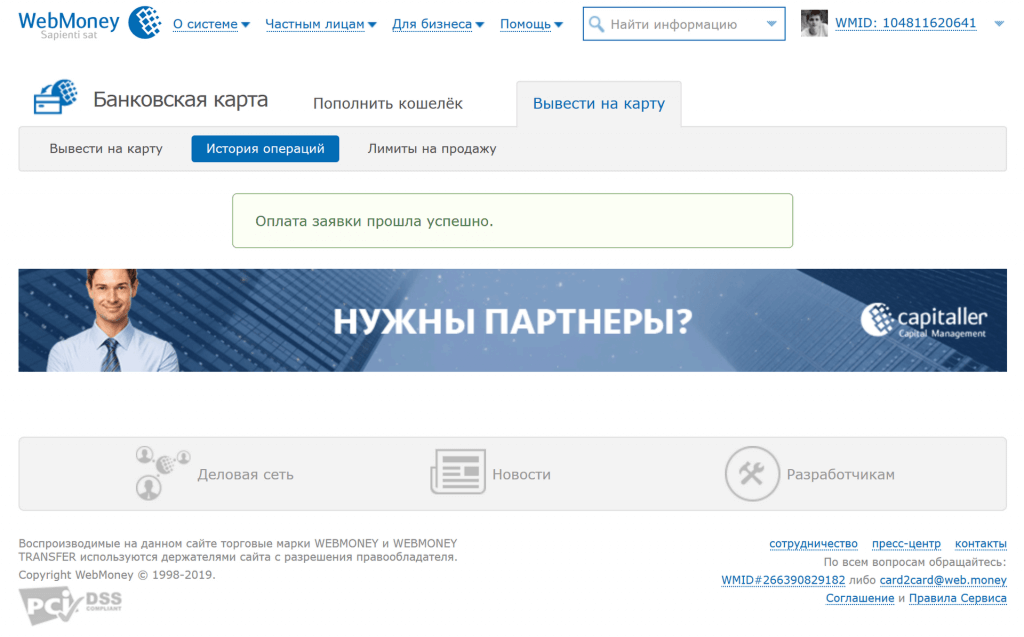This screenshot has height=637, width=1024.
Task: Open the Лимиты на продажу sub-tab
Action: pyautogui.click(x=432, y=148)
